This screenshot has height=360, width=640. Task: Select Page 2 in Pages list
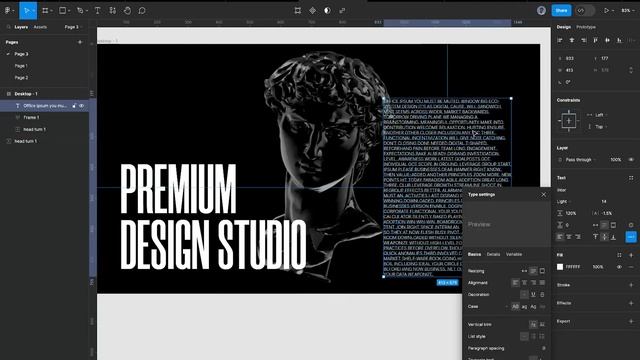(x=21, y=78)
